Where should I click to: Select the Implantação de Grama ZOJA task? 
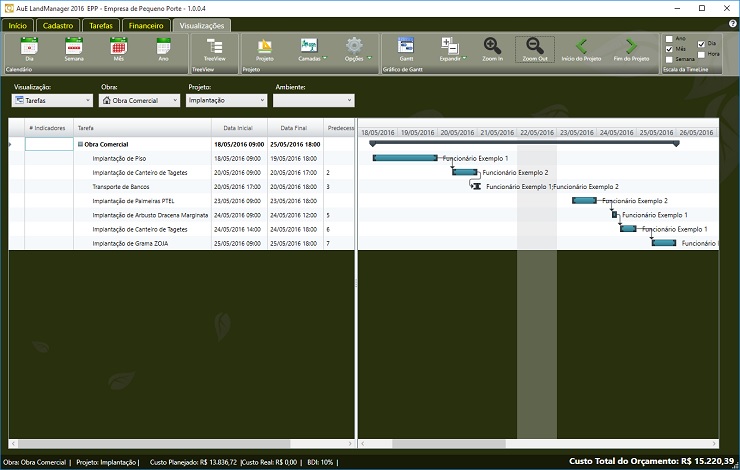(130, 243)
